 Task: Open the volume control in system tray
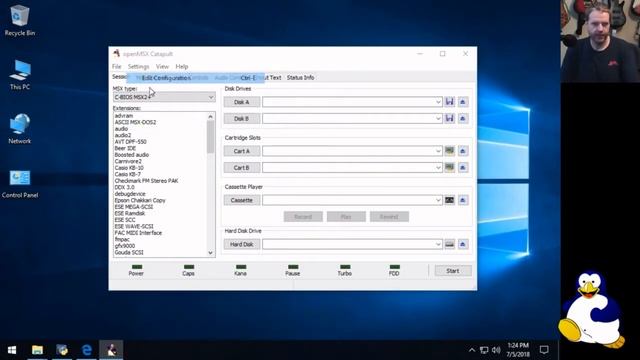tap(496, 350)
